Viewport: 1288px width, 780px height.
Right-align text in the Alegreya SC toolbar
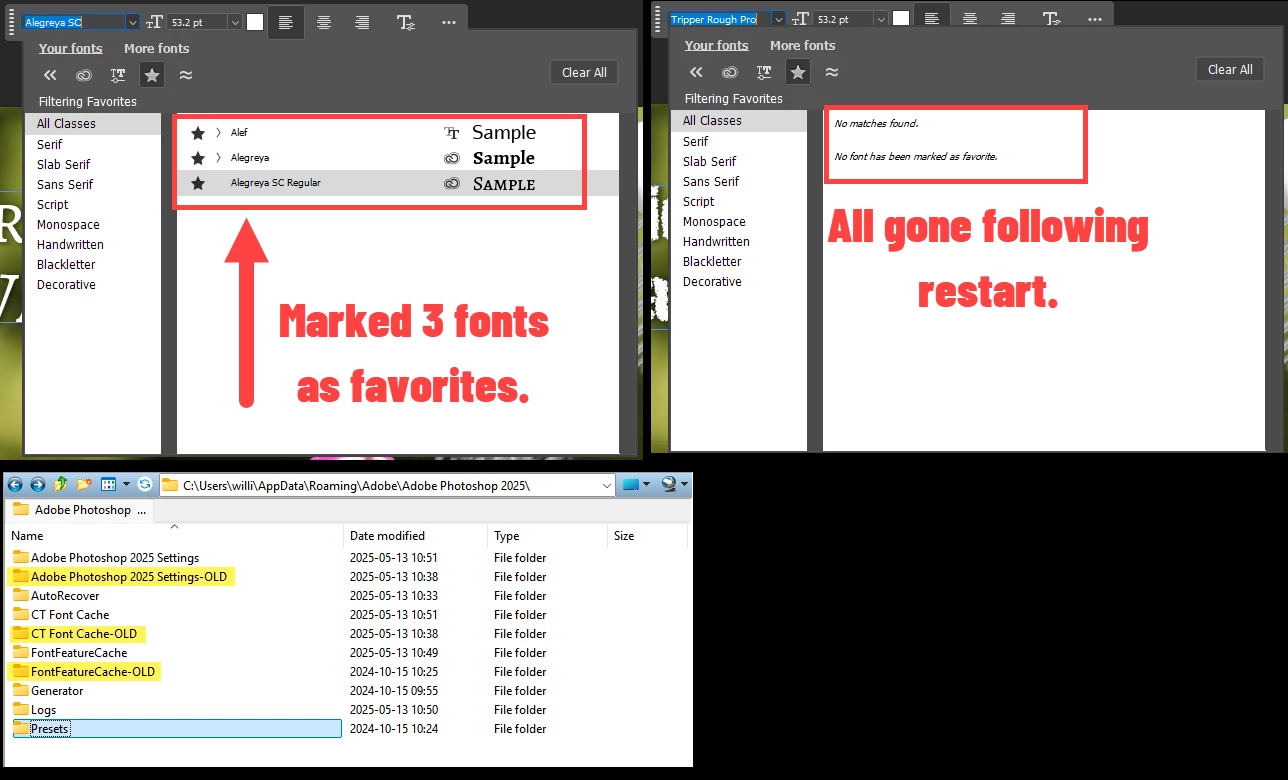362,22
